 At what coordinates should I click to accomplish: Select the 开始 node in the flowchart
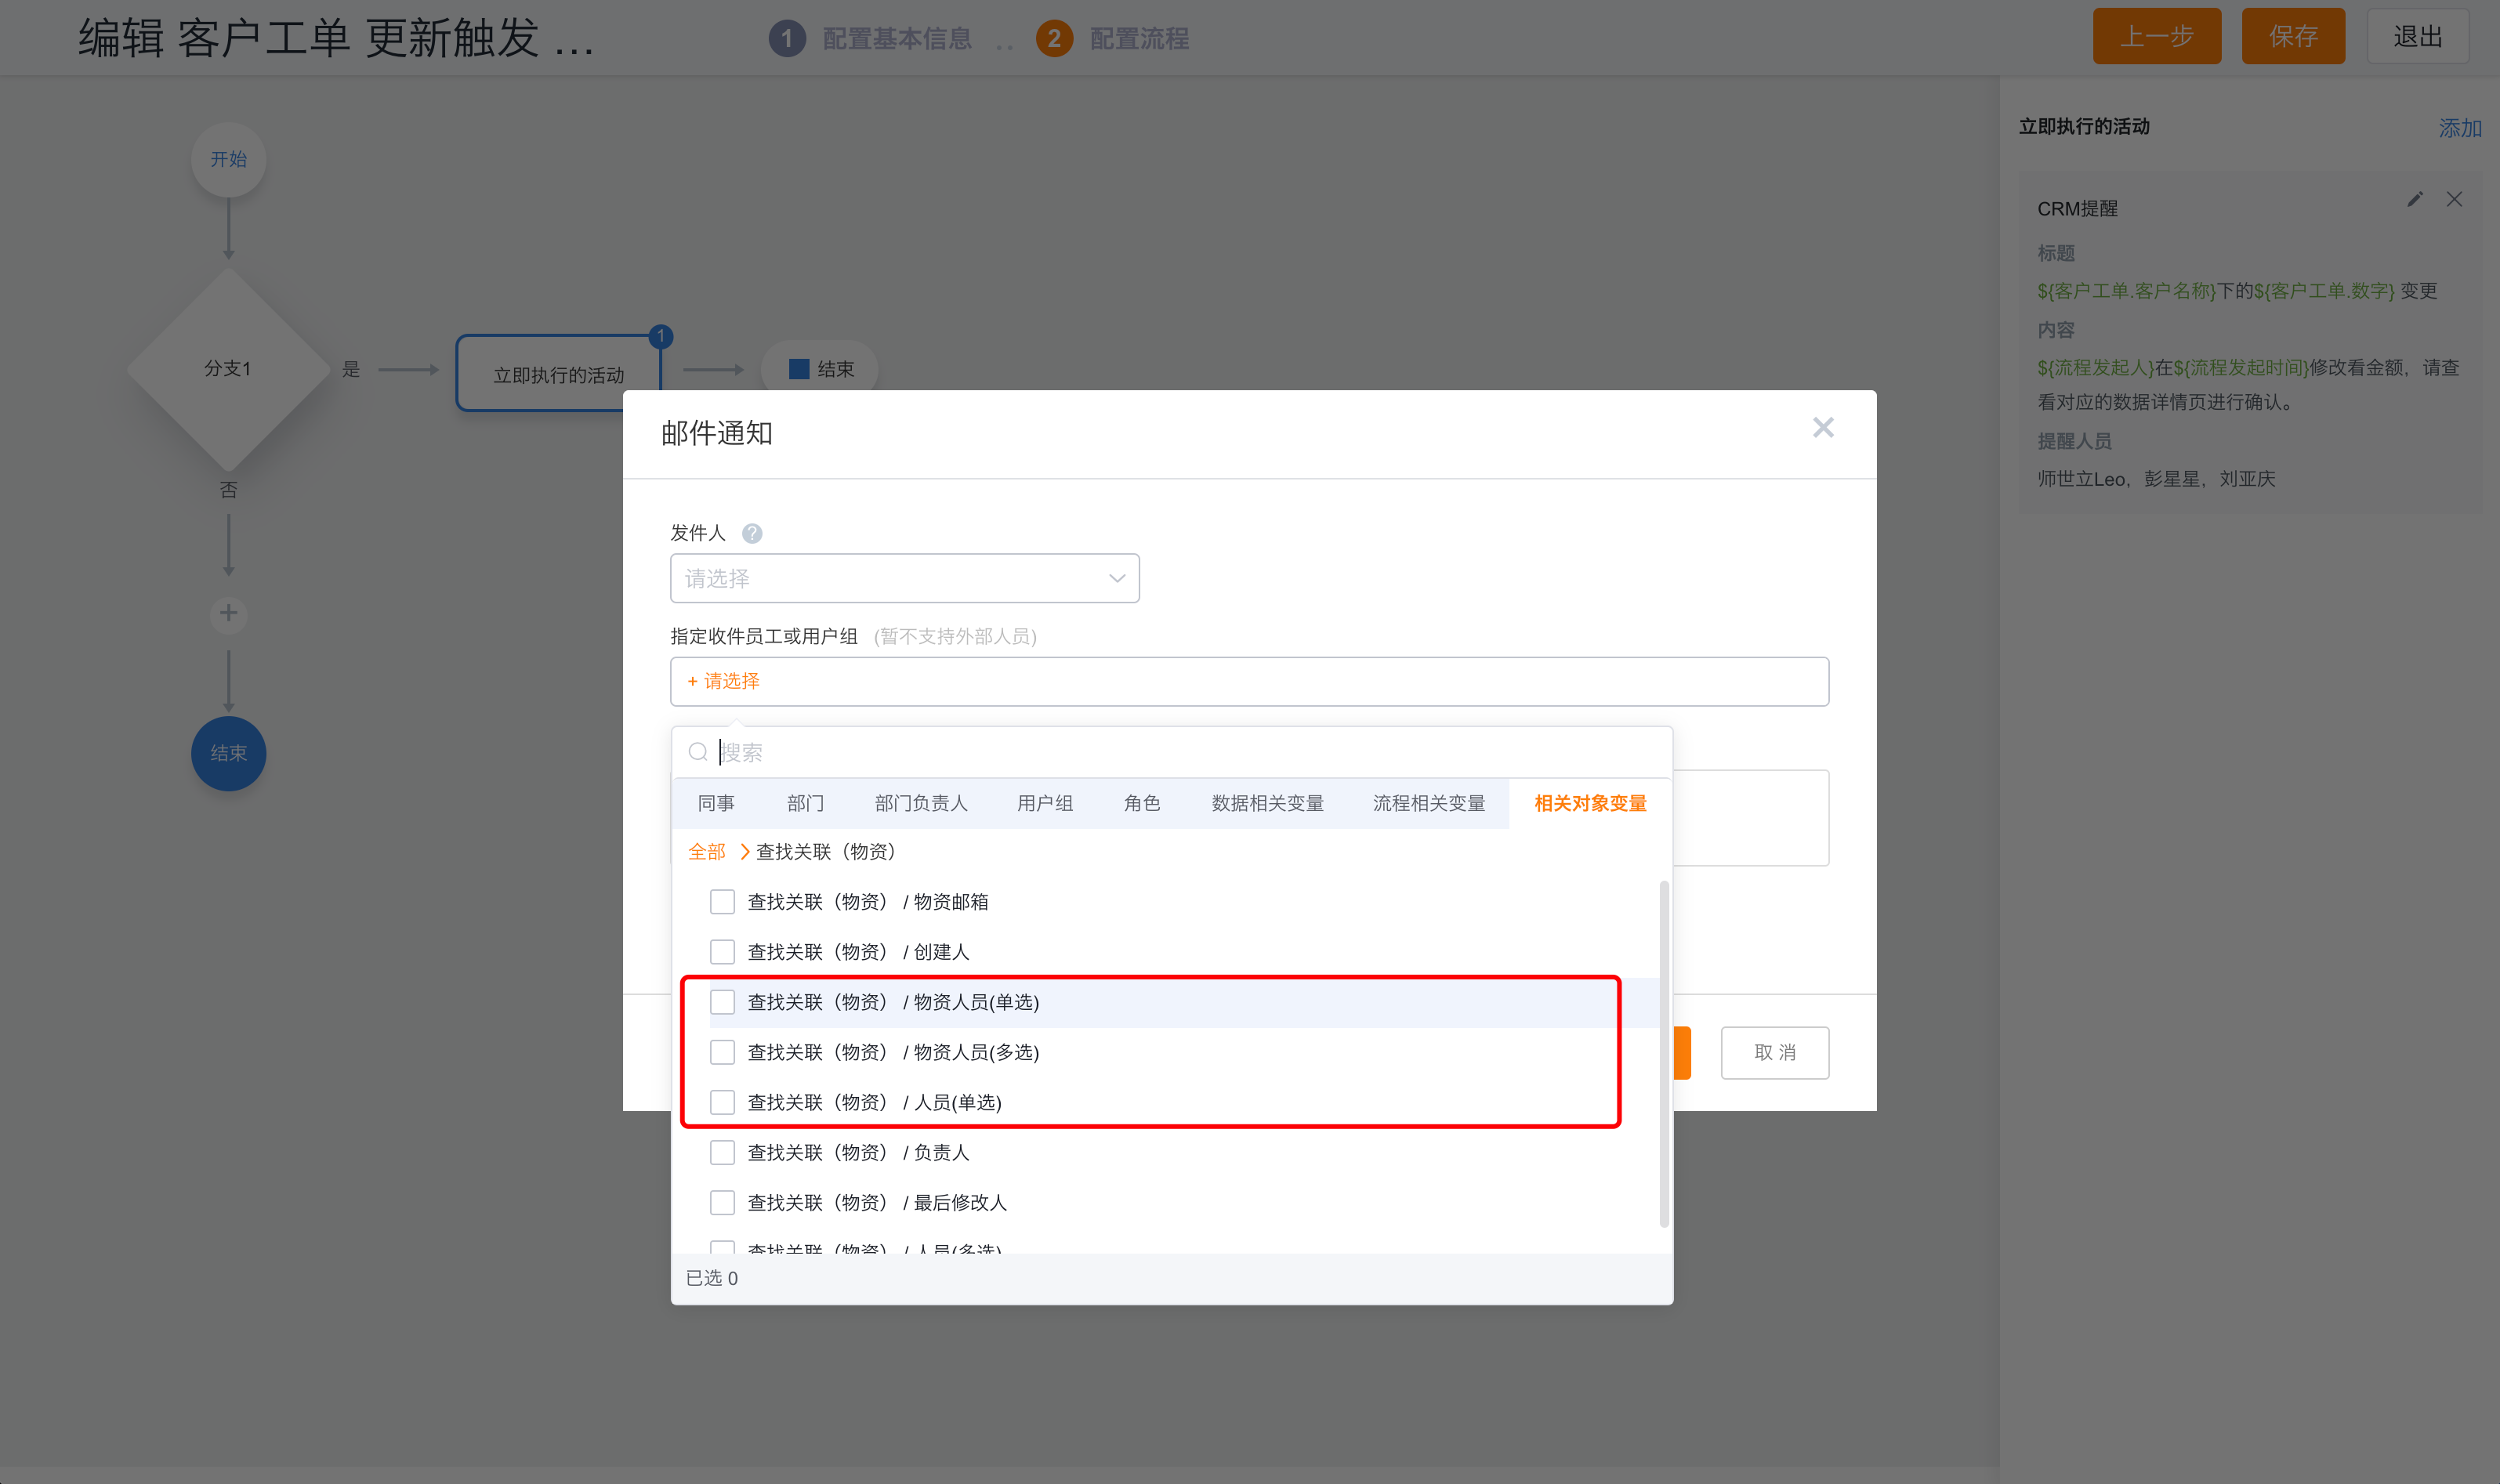228,159
